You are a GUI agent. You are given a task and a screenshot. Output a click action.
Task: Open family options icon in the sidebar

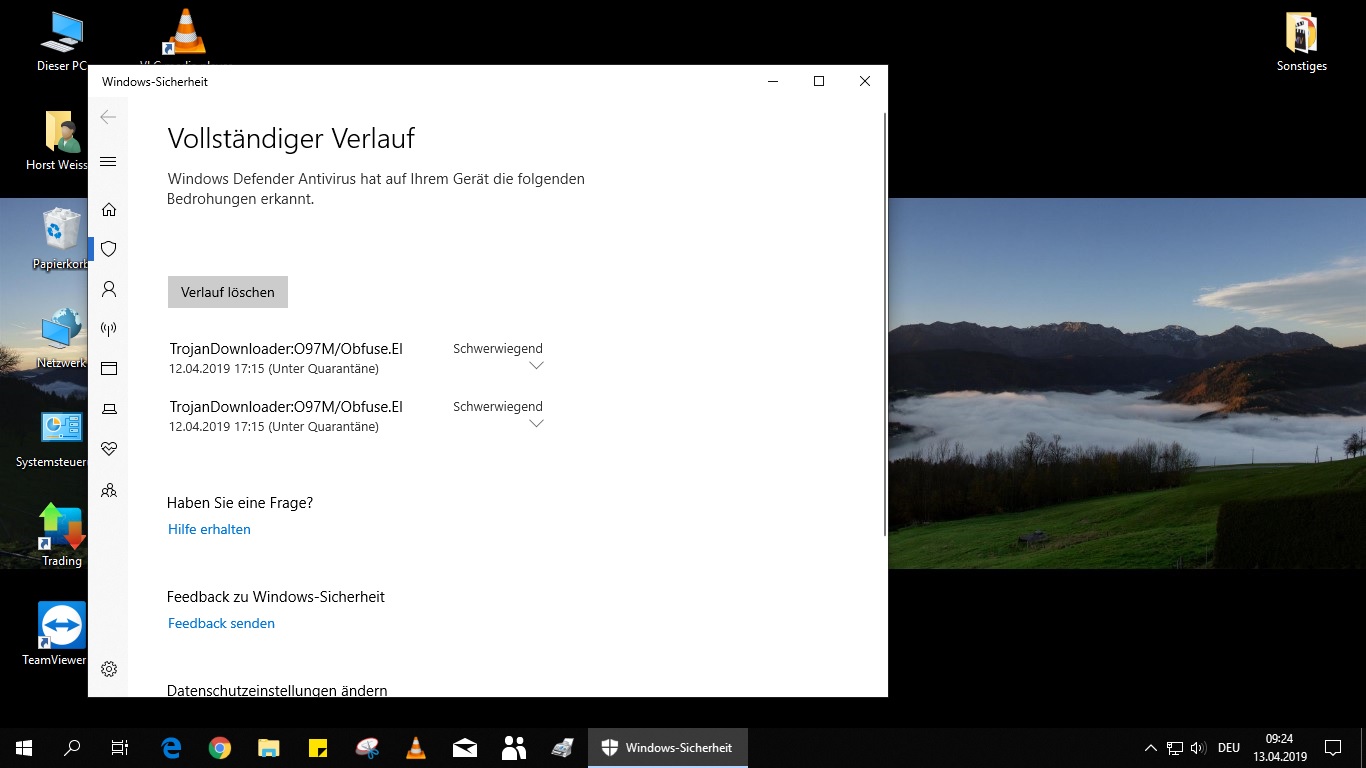(x=109, y=490)
